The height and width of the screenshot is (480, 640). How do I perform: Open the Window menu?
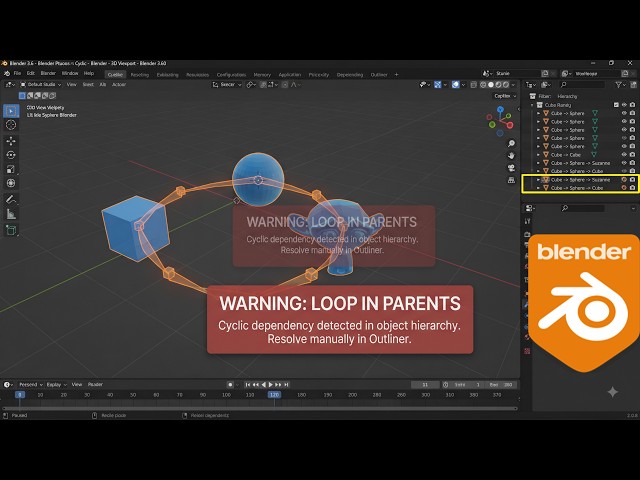[x=70, y=73]
